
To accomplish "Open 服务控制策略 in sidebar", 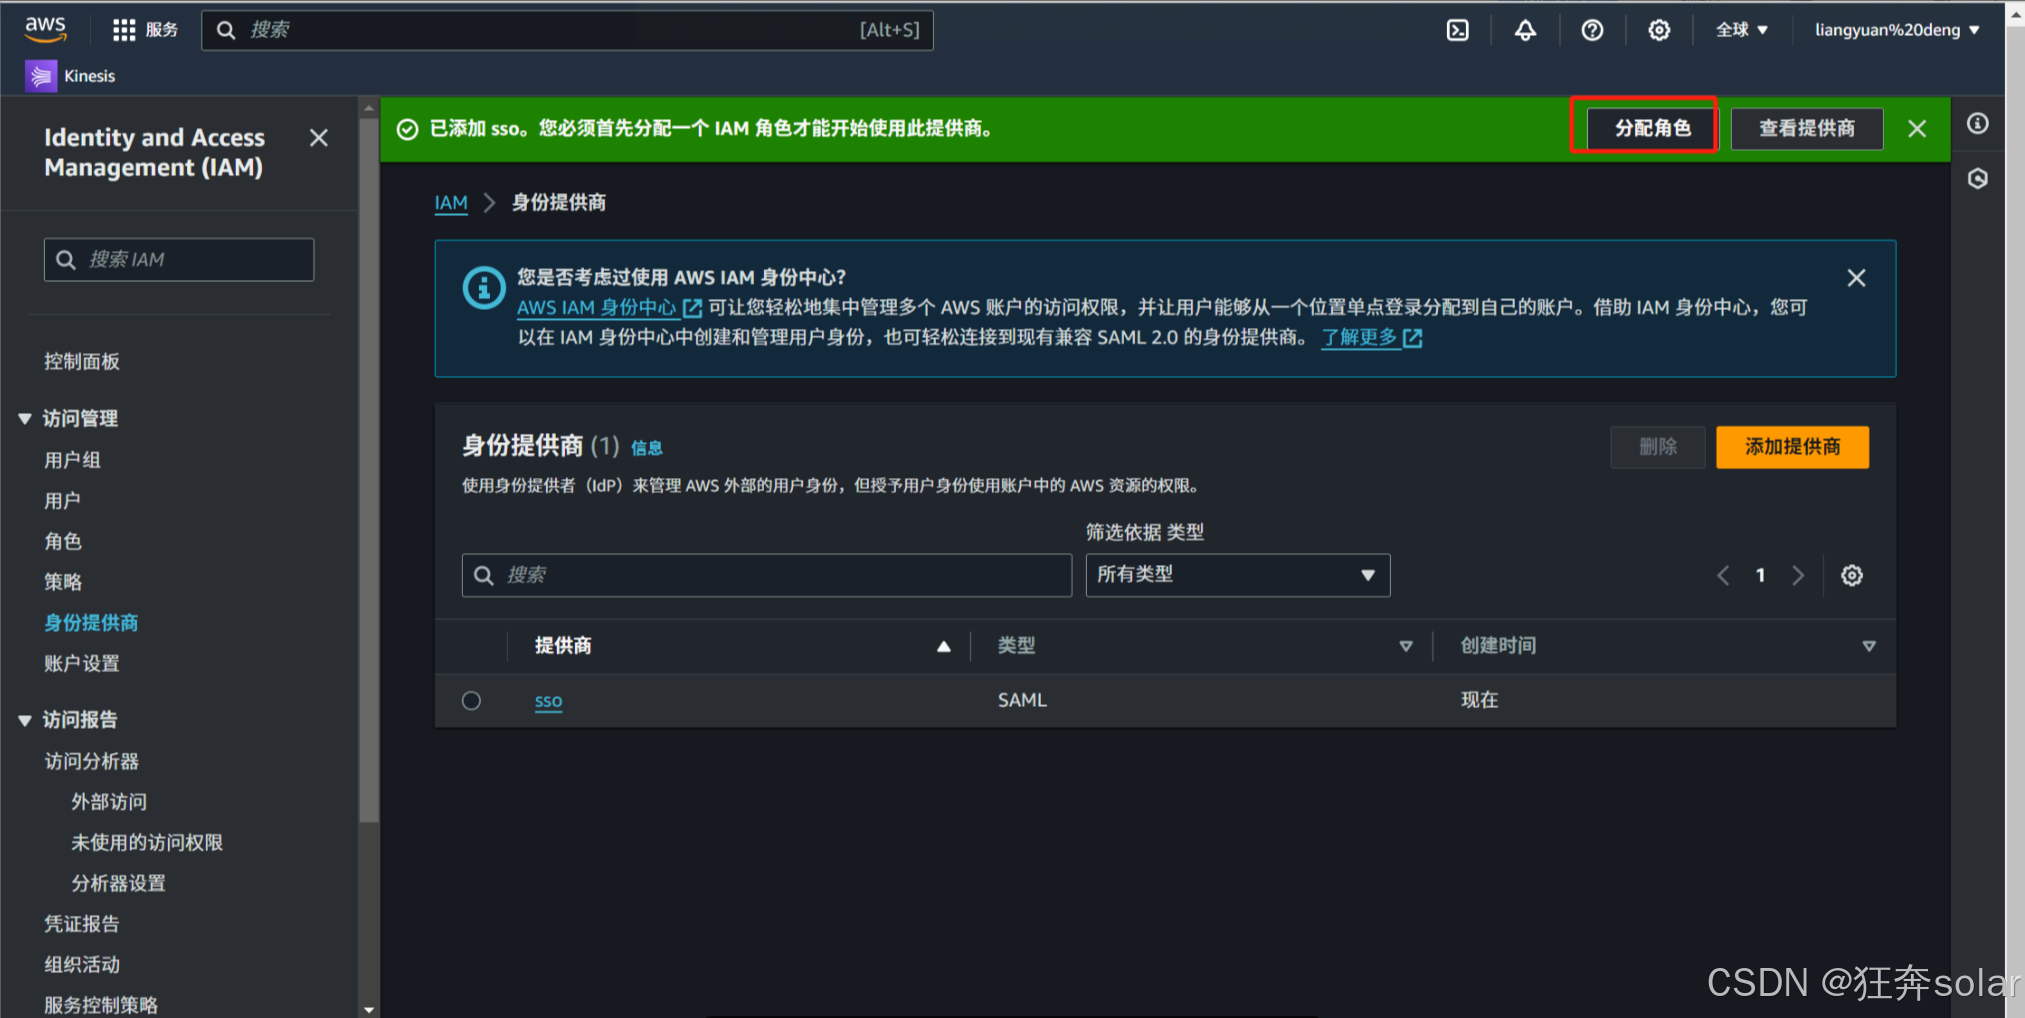I will pos(101,1005).
